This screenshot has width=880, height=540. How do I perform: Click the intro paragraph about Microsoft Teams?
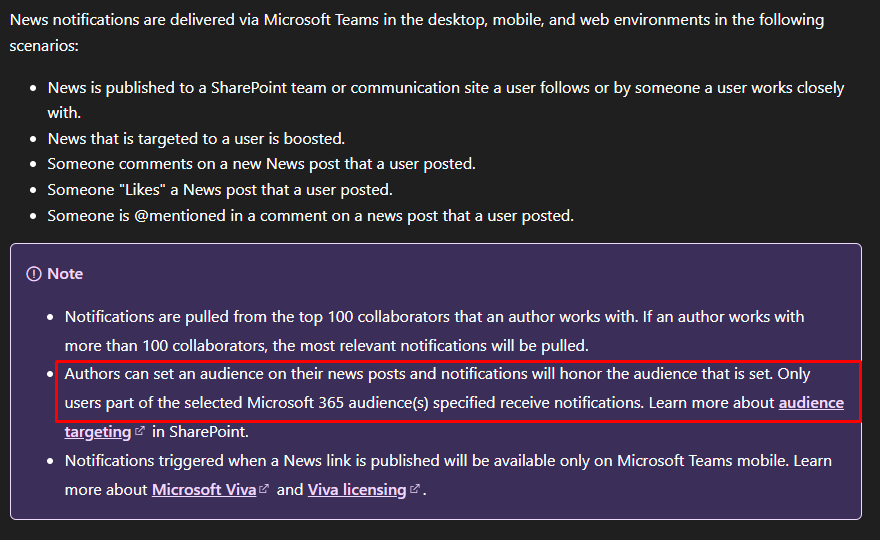coord(417,33)
